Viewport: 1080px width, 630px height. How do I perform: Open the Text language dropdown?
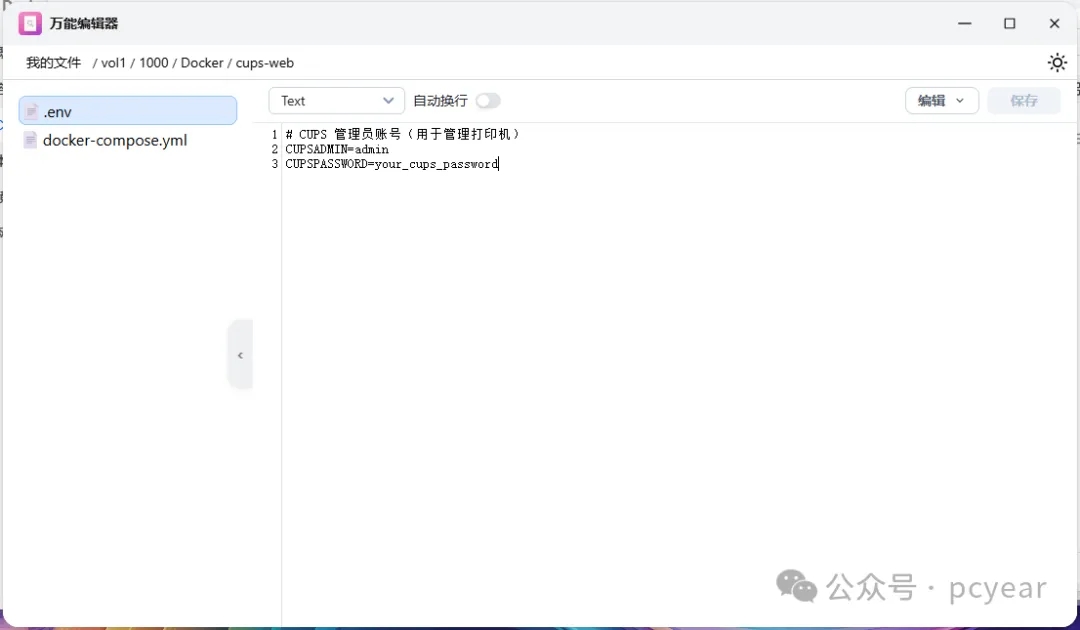point(336,101)
